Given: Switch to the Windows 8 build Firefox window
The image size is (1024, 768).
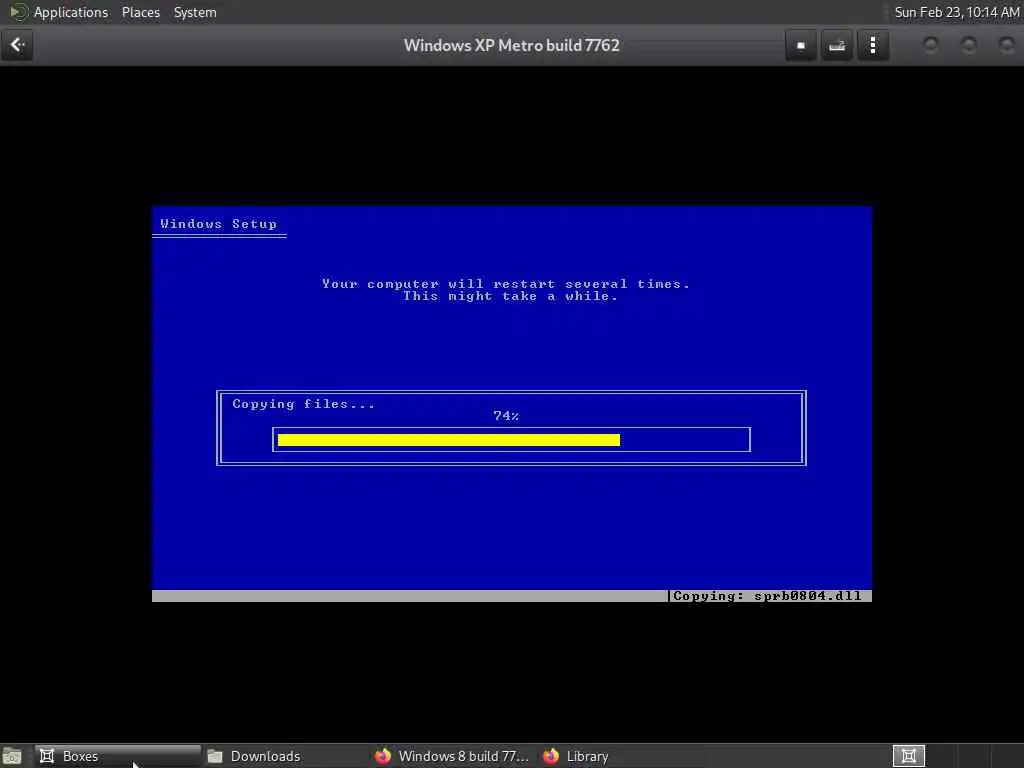Looking at the screenshot, I should pyautogui.click(x=453, y=756).
